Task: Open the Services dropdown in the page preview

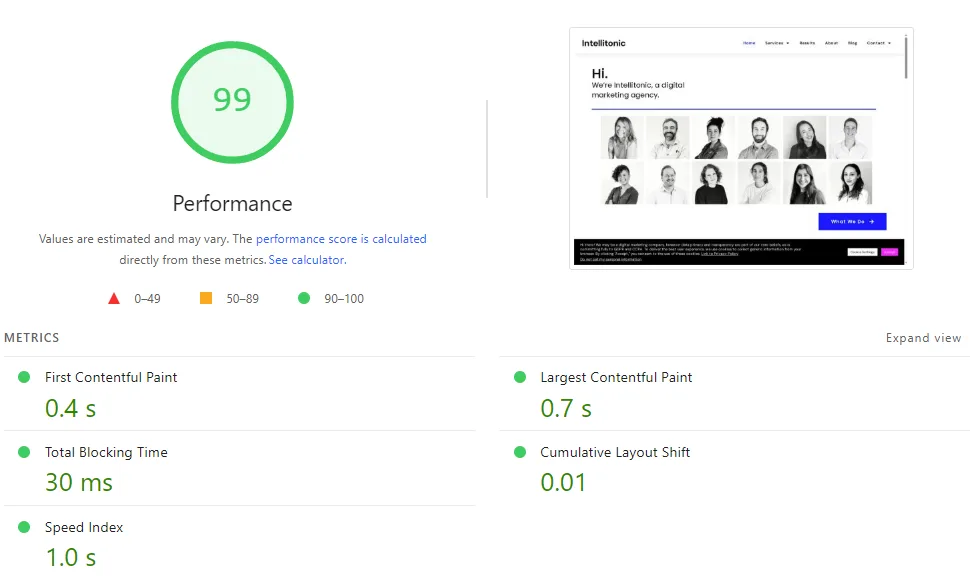Action: [777, 43]
